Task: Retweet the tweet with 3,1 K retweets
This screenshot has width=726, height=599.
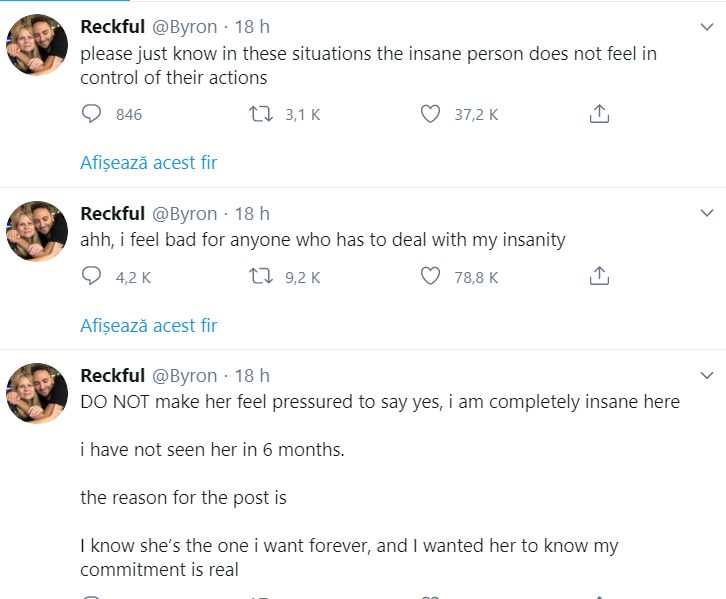Action: (259, 114)
